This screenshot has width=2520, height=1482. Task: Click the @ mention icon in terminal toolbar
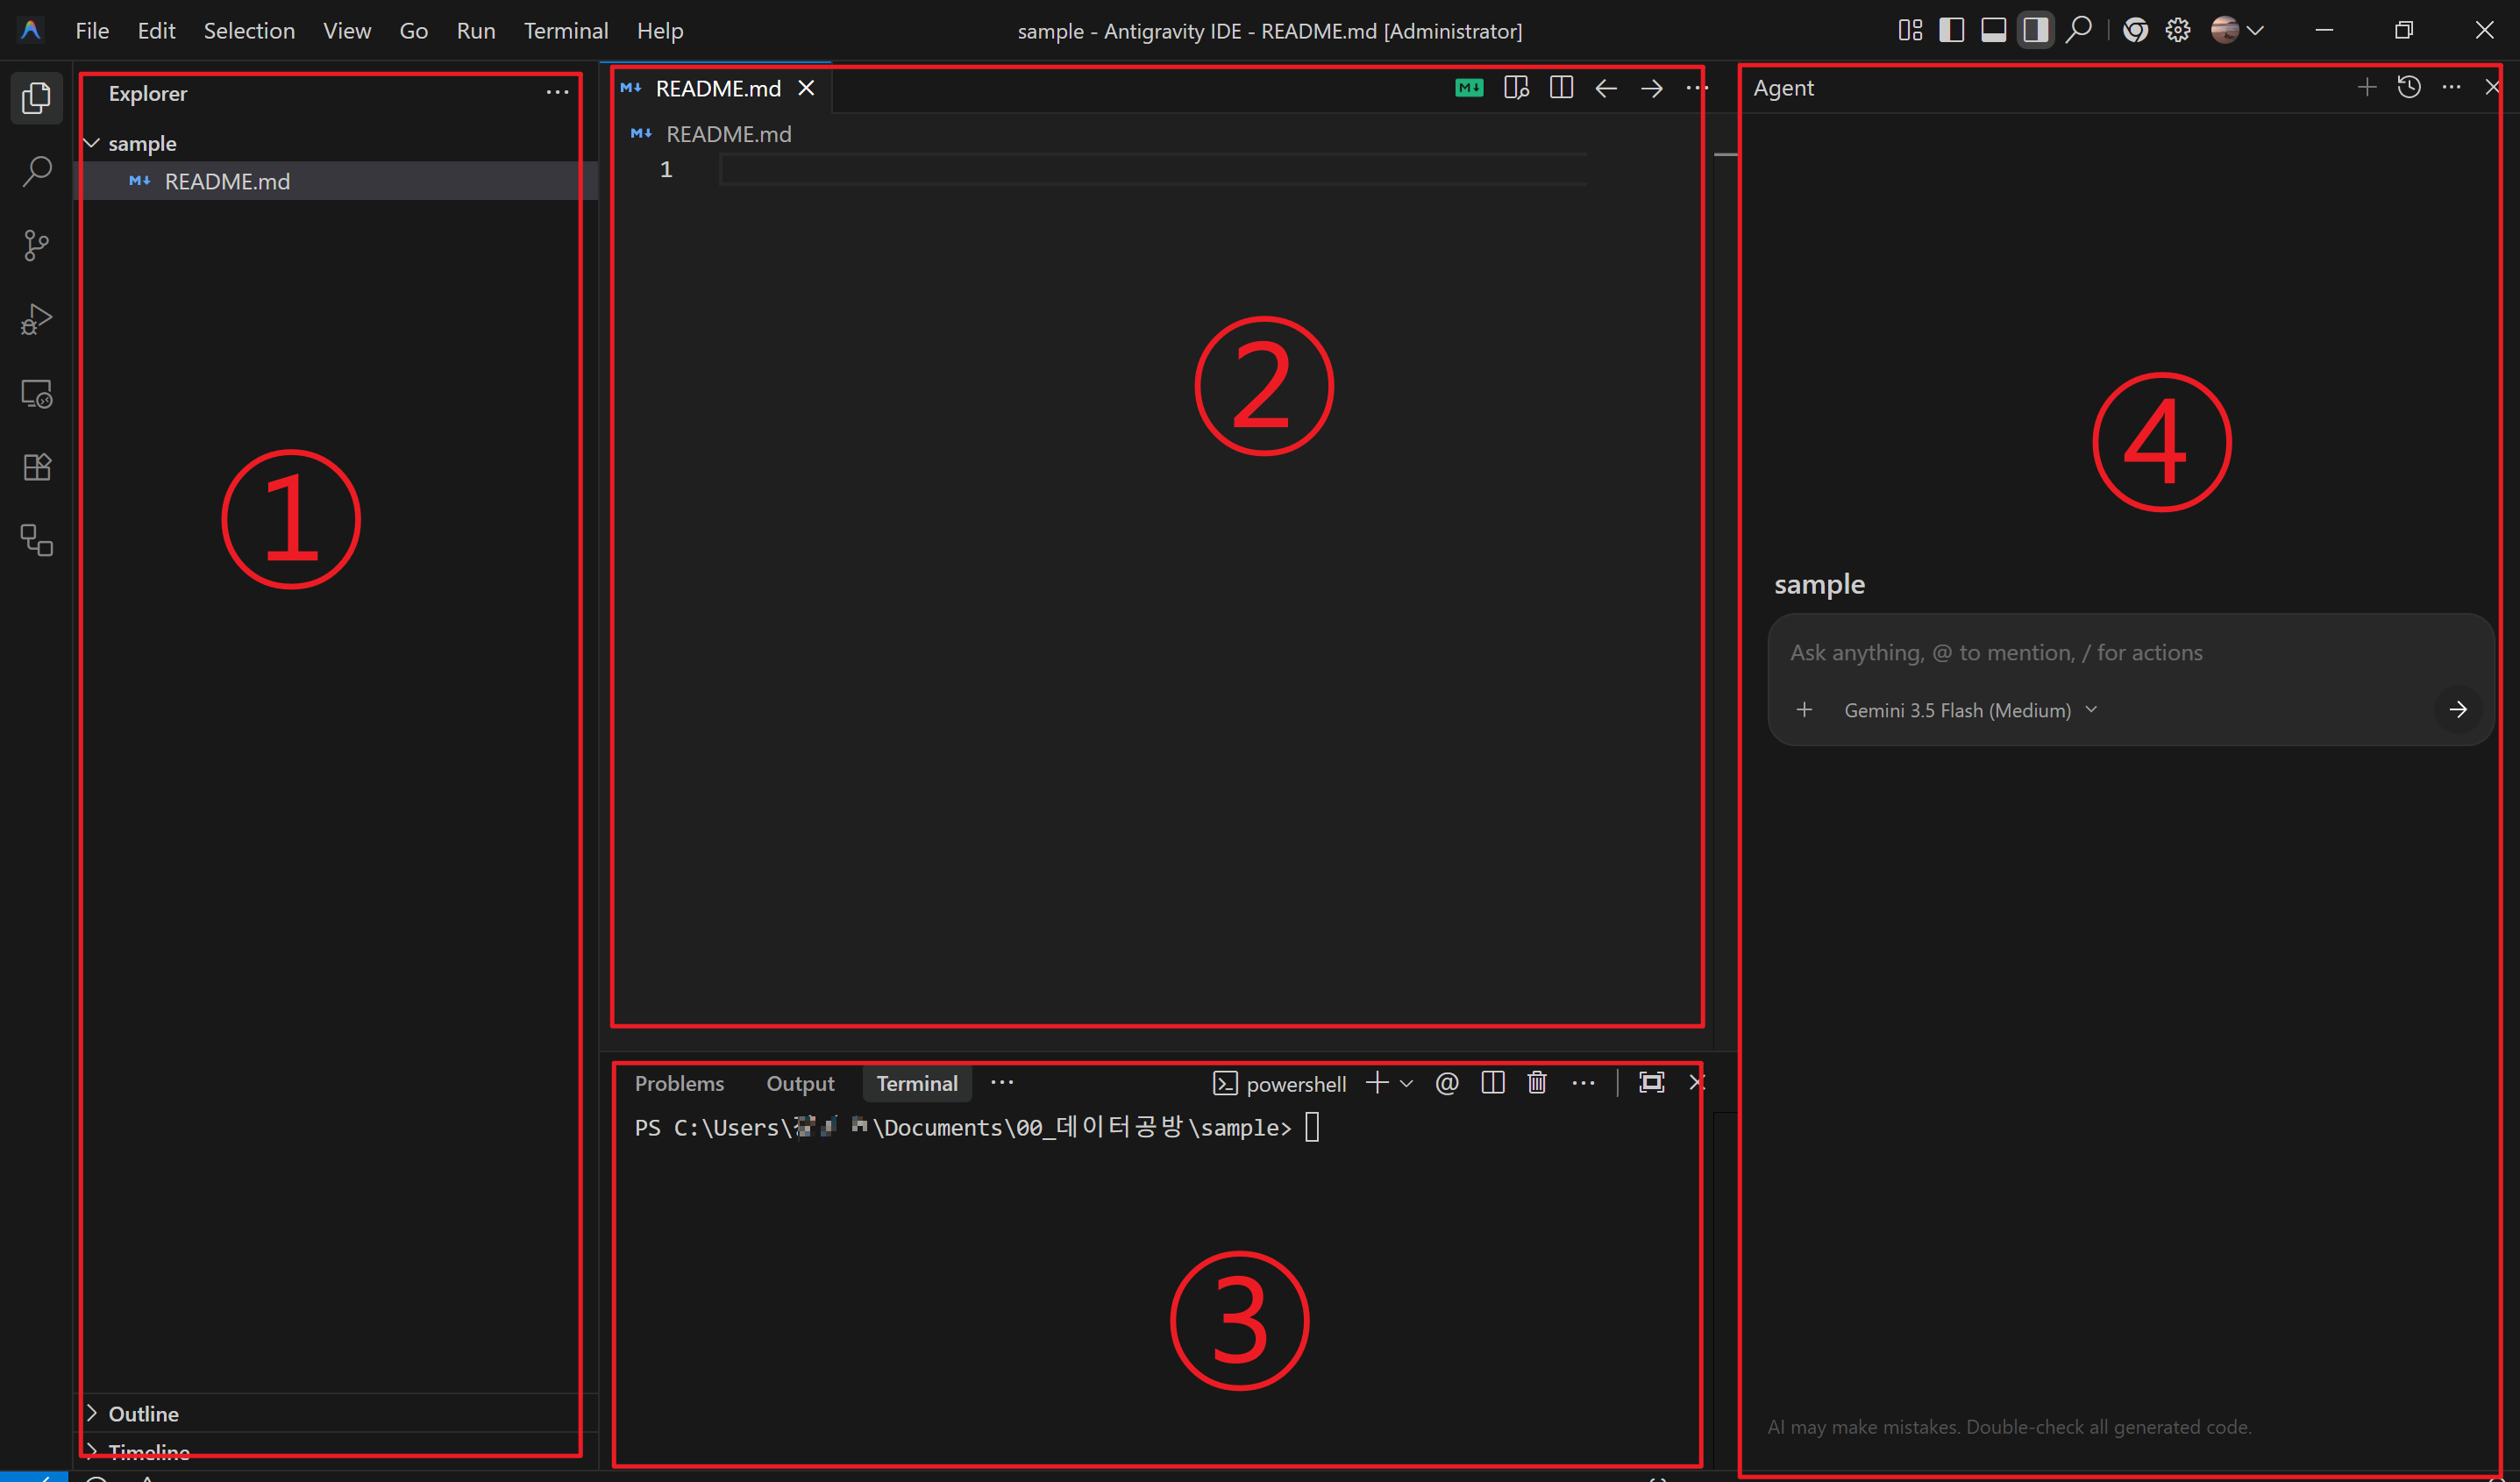[x=1447, y=1083]
